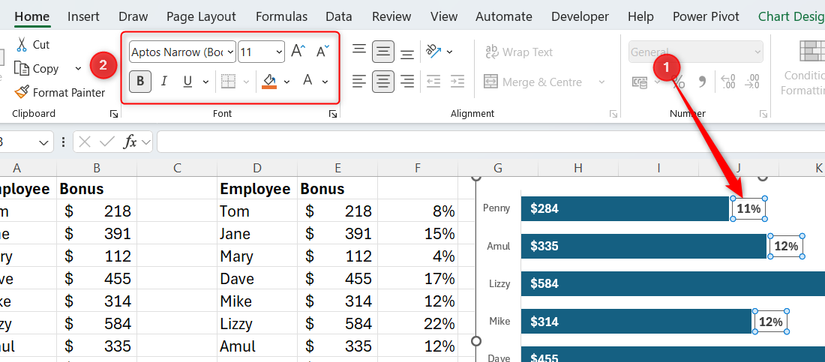The height and width of the screenshot is (362, 825).
Task: Align text left
Action: (x=359, y=81)
